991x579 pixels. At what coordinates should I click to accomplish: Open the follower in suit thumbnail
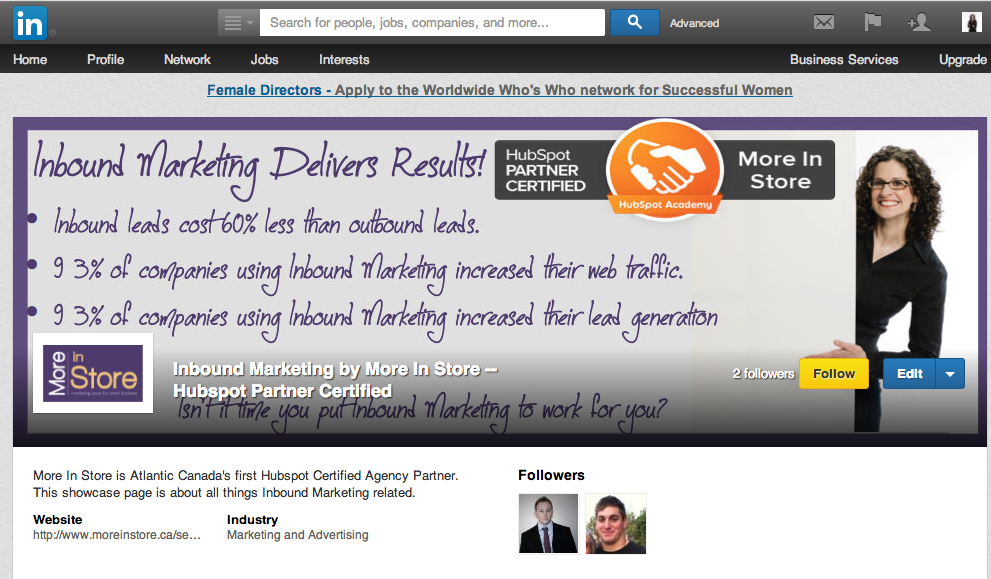(x=548, y=524)
